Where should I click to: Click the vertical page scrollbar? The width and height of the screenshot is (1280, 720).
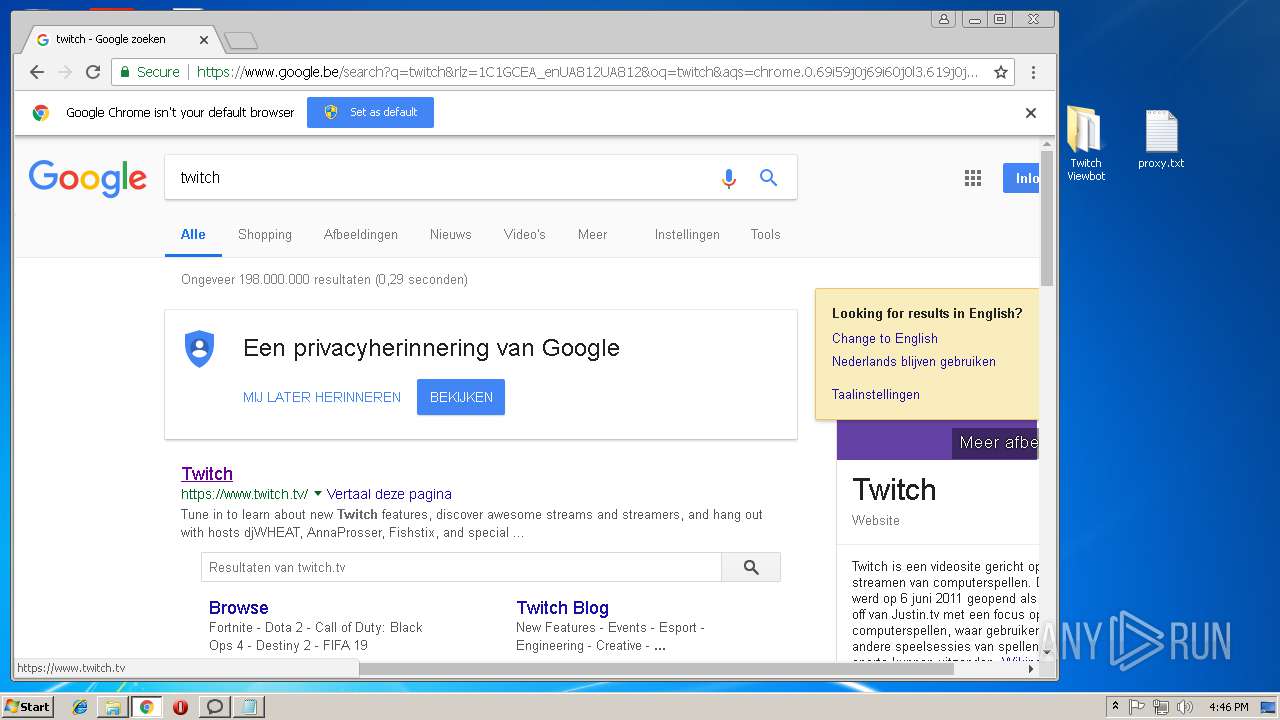pyautogui.click(x=1047, y=218)
